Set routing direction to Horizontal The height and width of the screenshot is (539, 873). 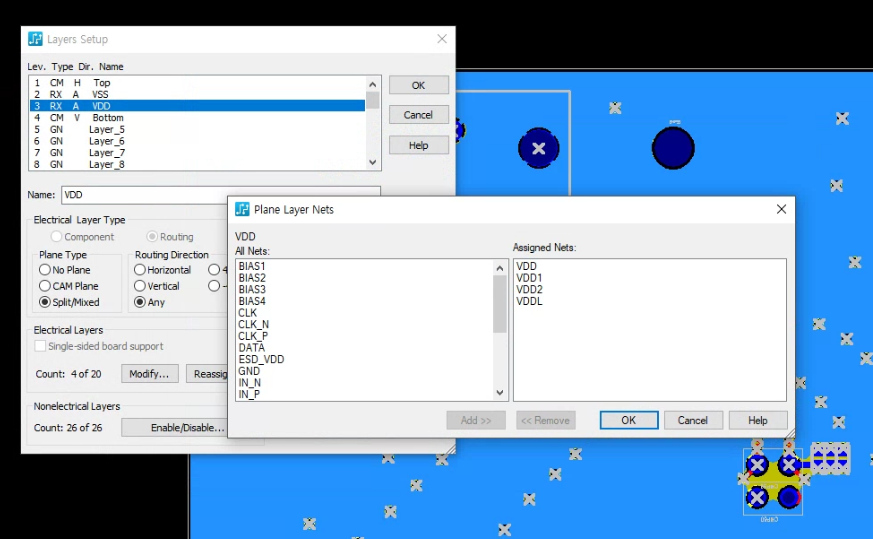140,270
